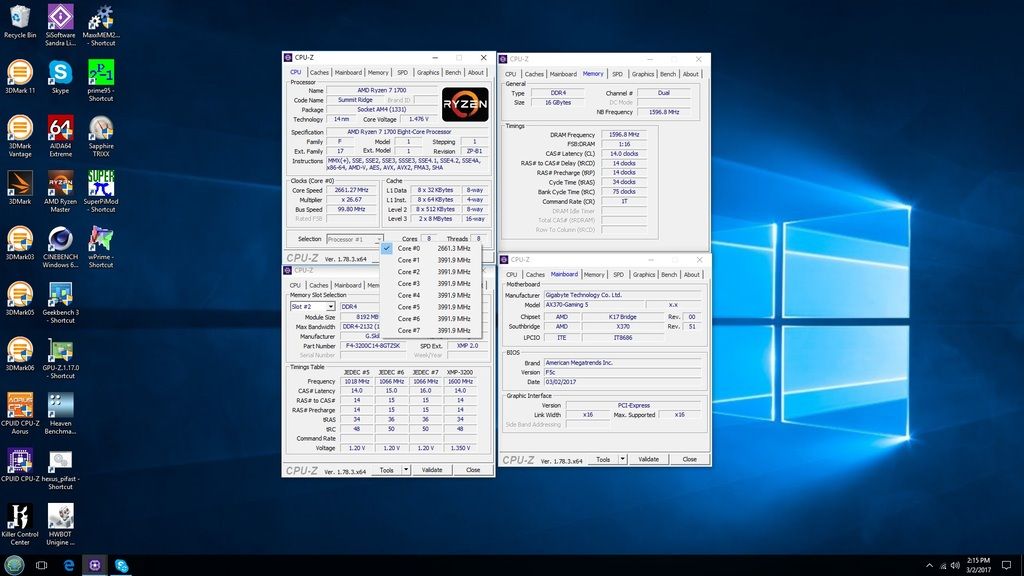Open the volume control in the system tray

955,566
